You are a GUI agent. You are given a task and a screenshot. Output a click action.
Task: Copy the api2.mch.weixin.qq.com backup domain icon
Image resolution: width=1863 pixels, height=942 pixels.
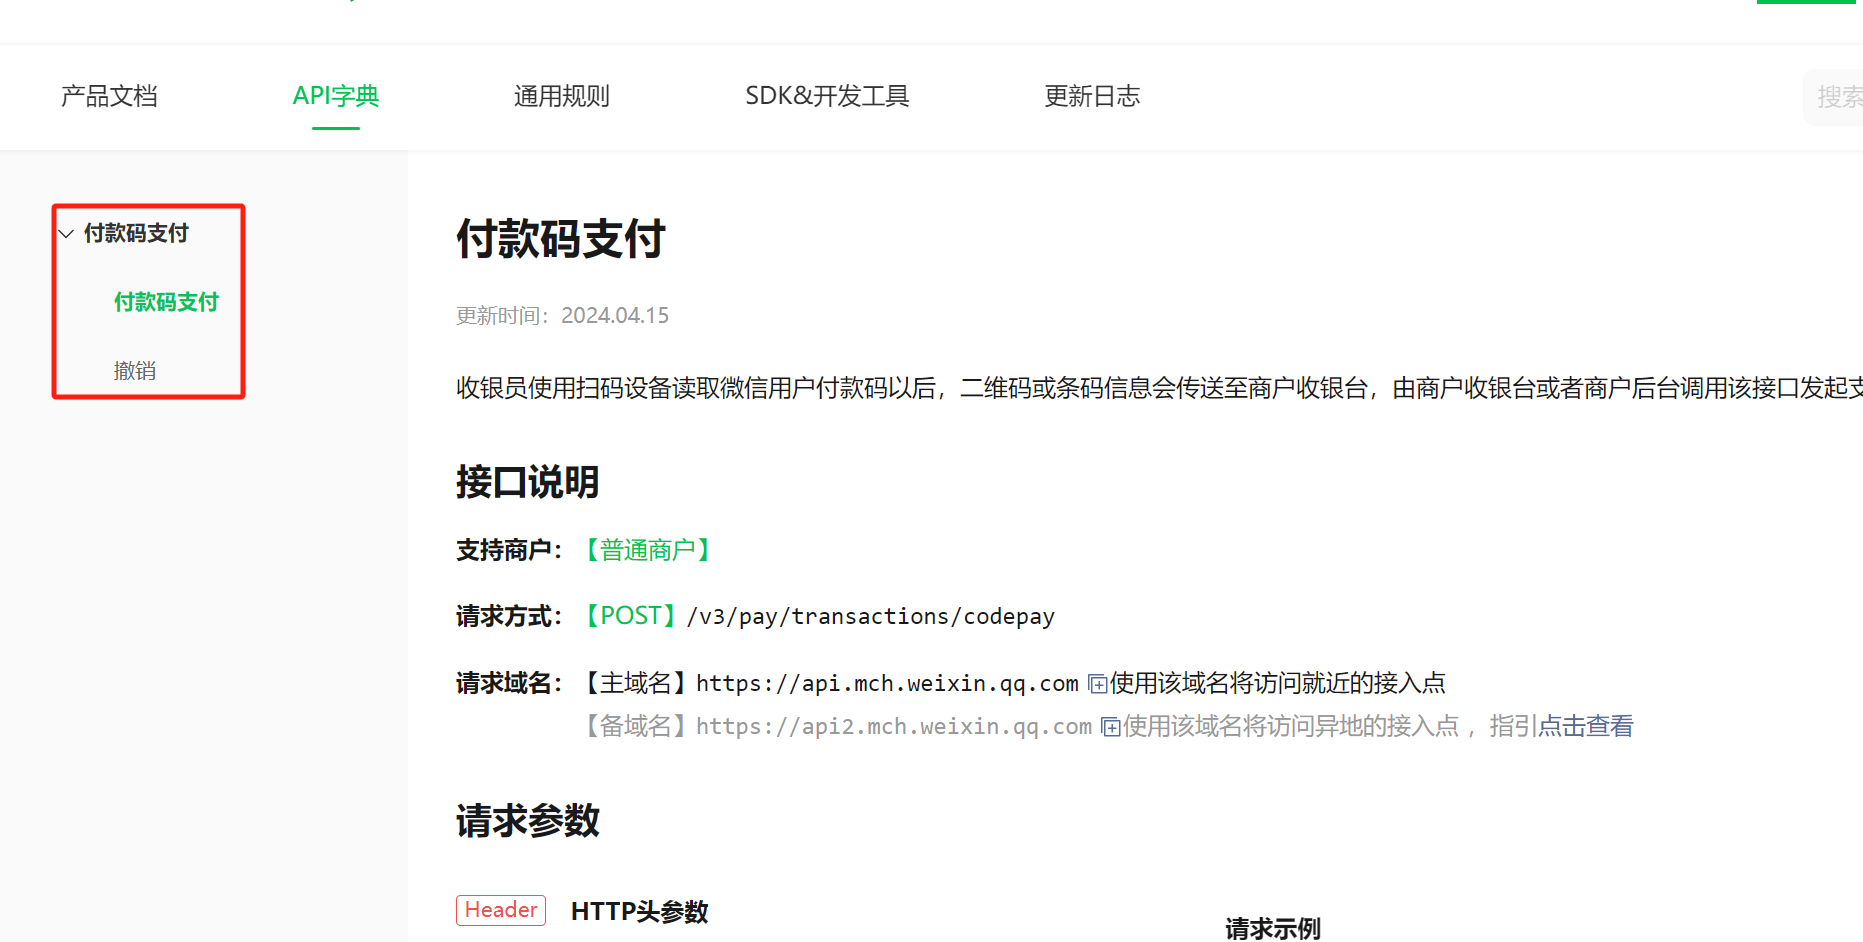[x=1110, y=727]
